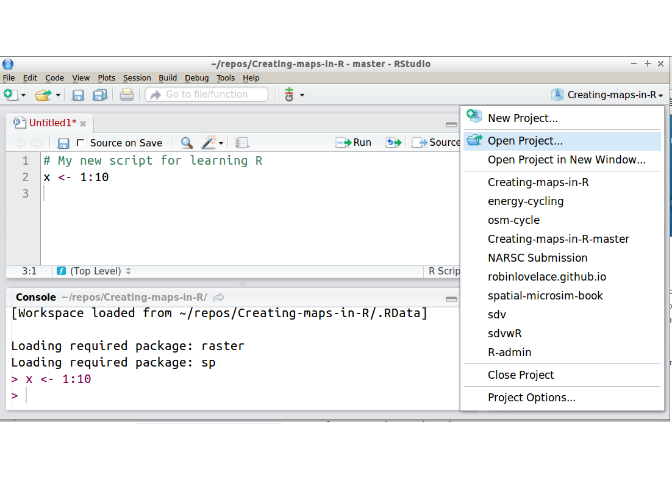Choose Close Project from menu
The height and width of the screenshot is (480, 672).
click(562, 375)
